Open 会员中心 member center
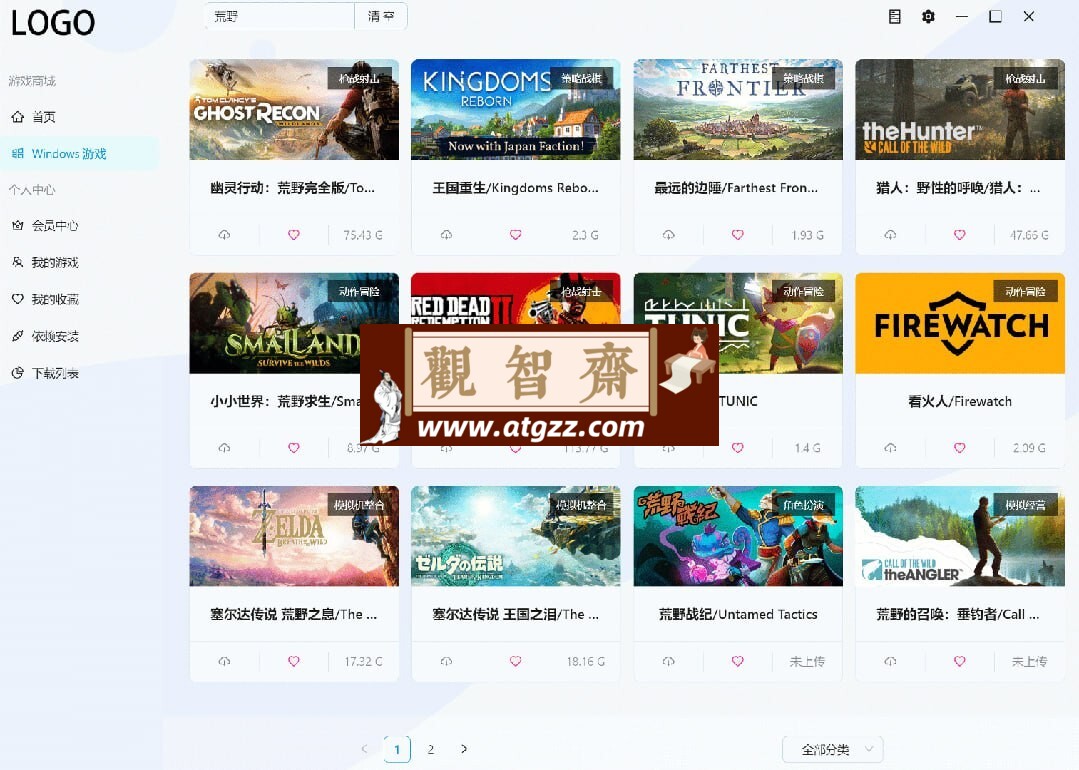Viewport: 1079px width, 770px height. (79, 226)
